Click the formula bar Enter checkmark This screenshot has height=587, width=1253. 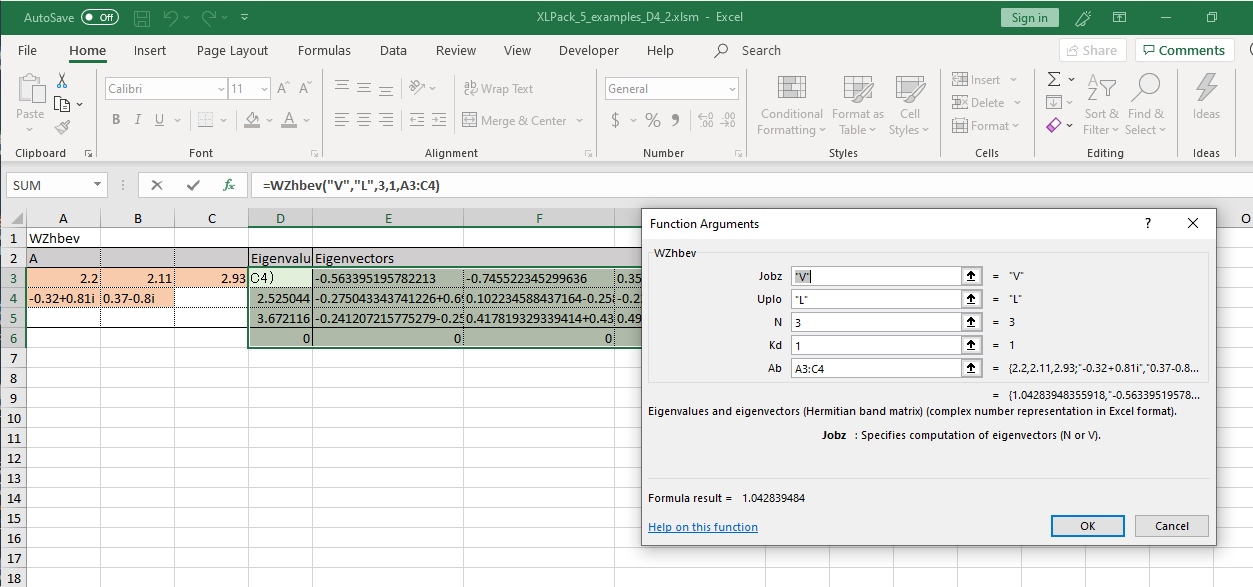[x=193, y=185]
